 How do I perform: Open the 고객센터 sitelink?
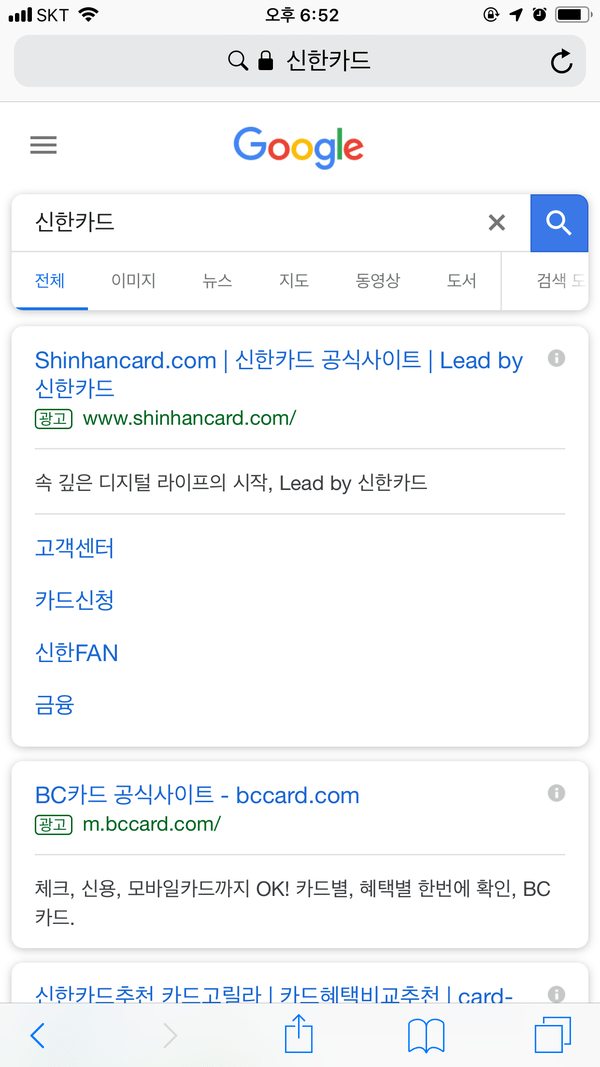pos(75,548)
